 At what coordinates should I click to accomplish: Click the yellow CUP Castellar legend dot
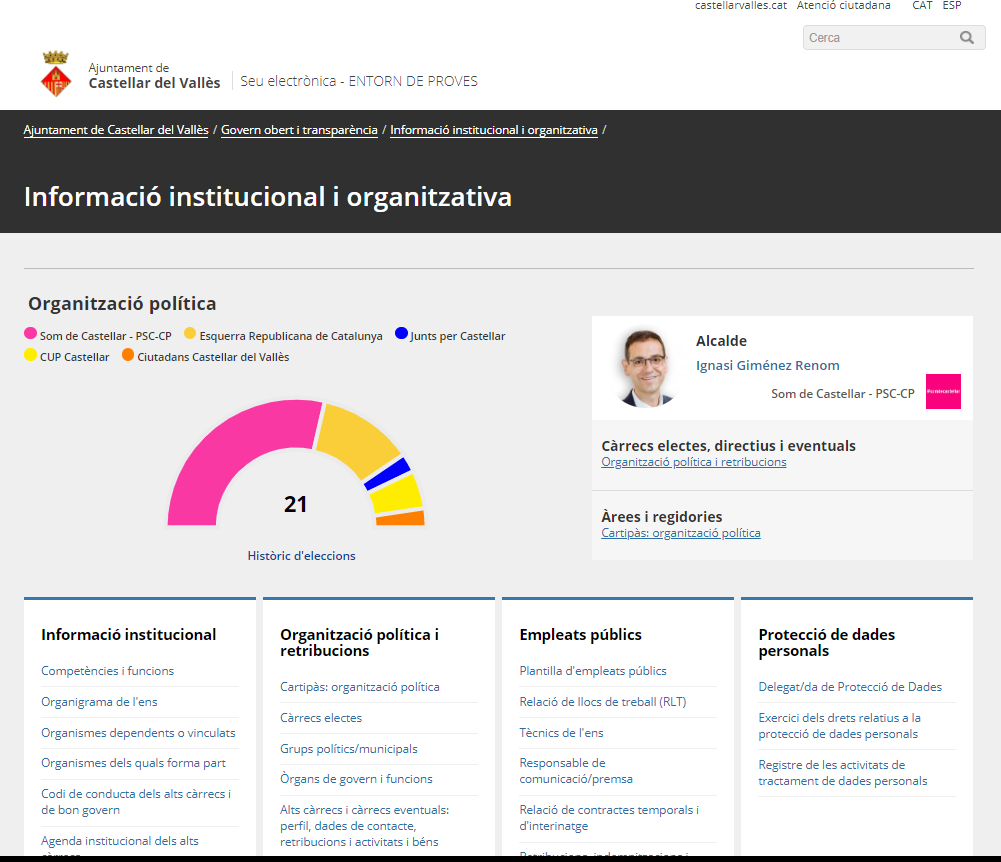click(30, 356)
